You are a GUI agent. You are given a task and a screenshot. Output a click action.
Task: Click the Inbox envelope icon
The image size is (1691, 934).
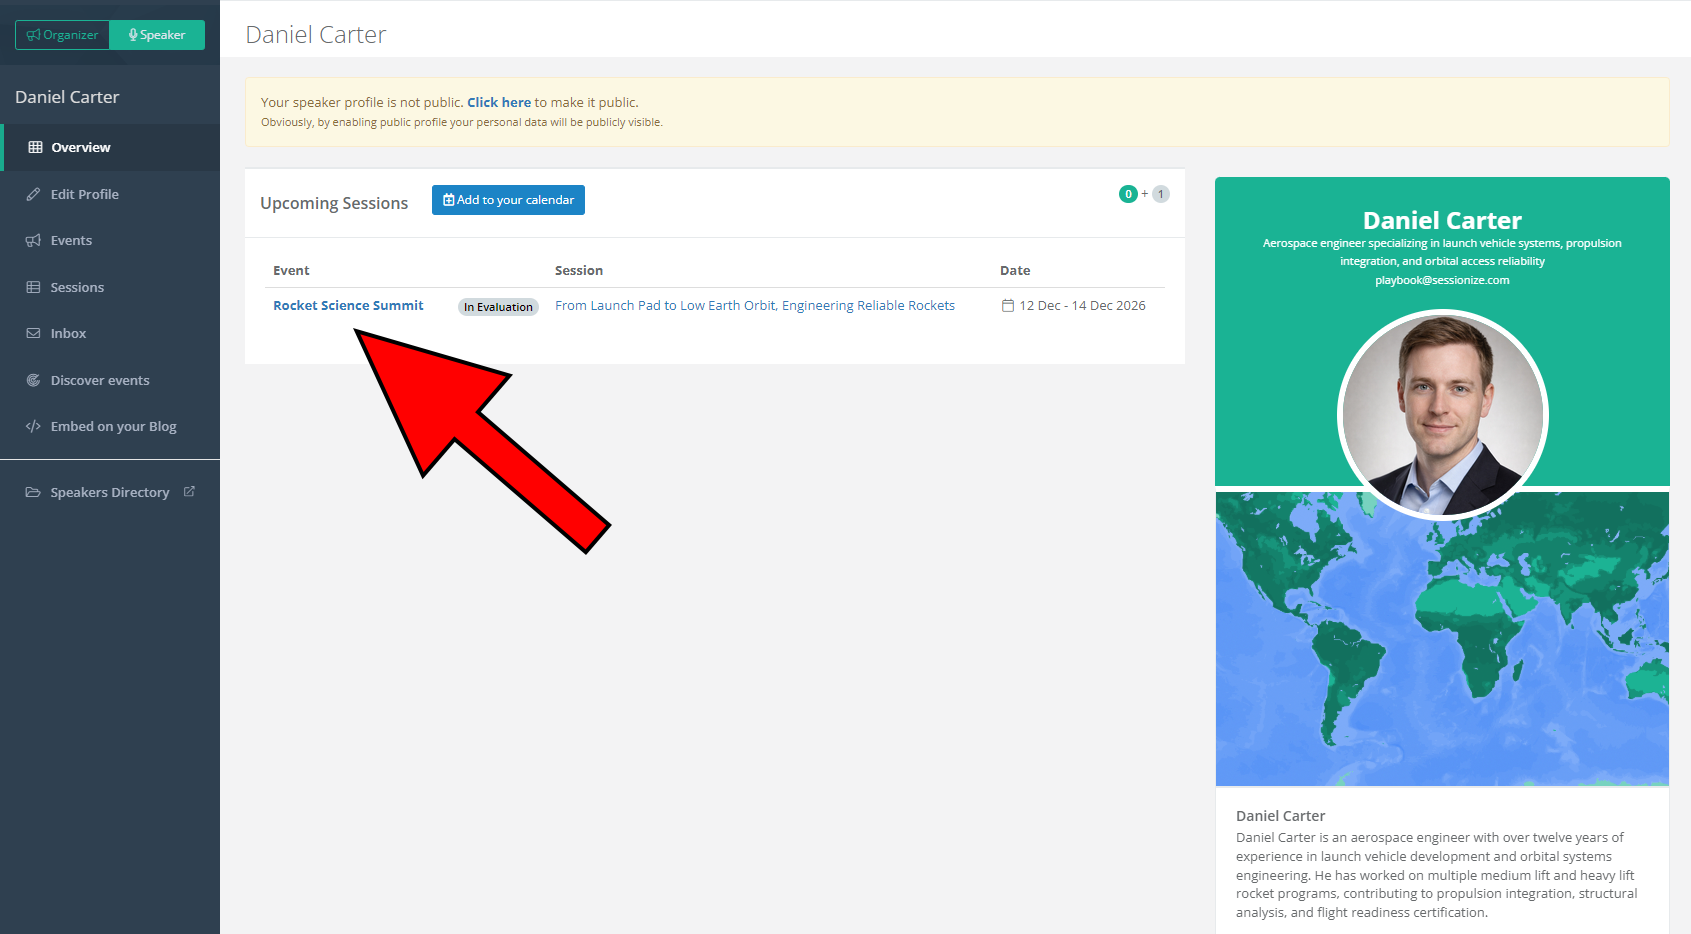[33, 334]
